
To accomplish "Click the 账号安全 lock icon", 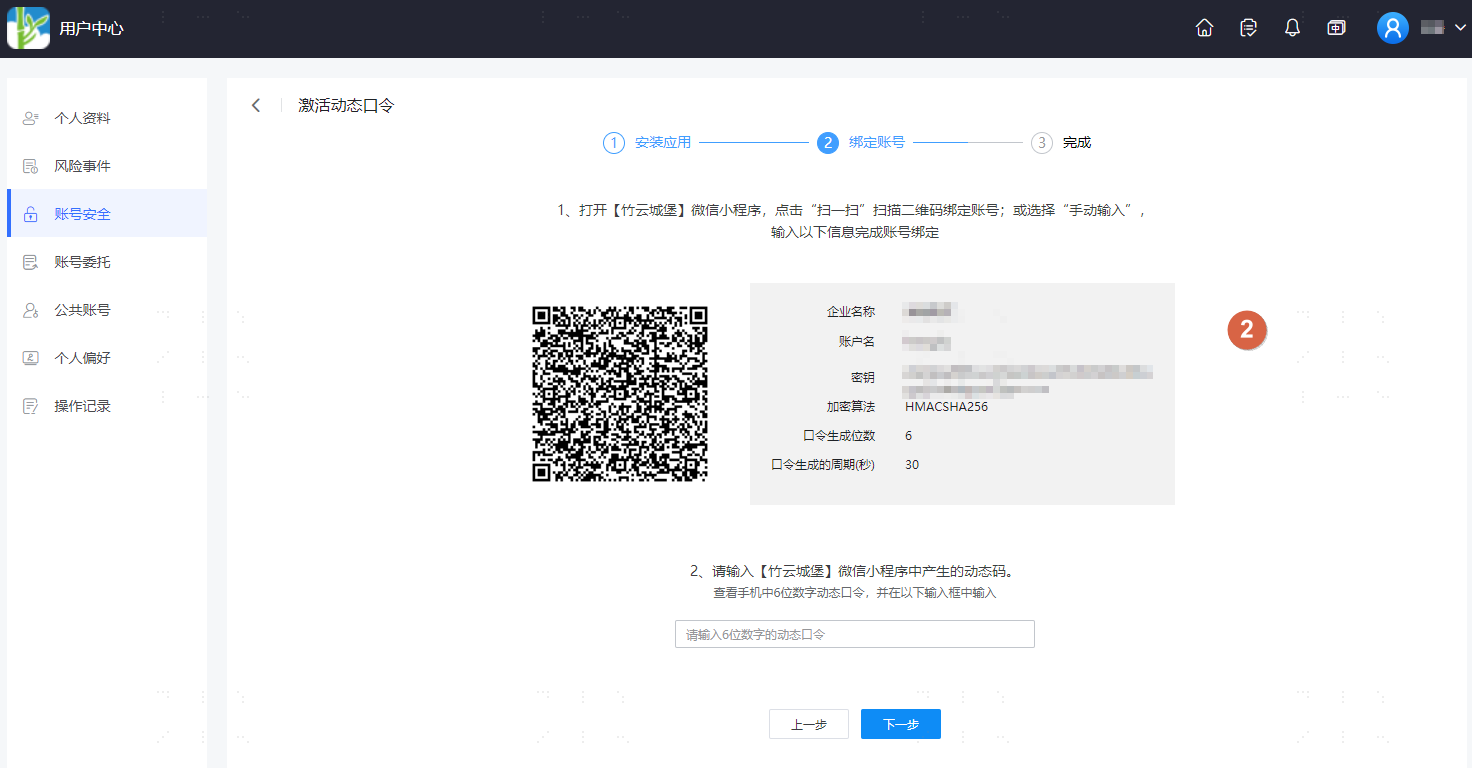I will tap(30, 214).
